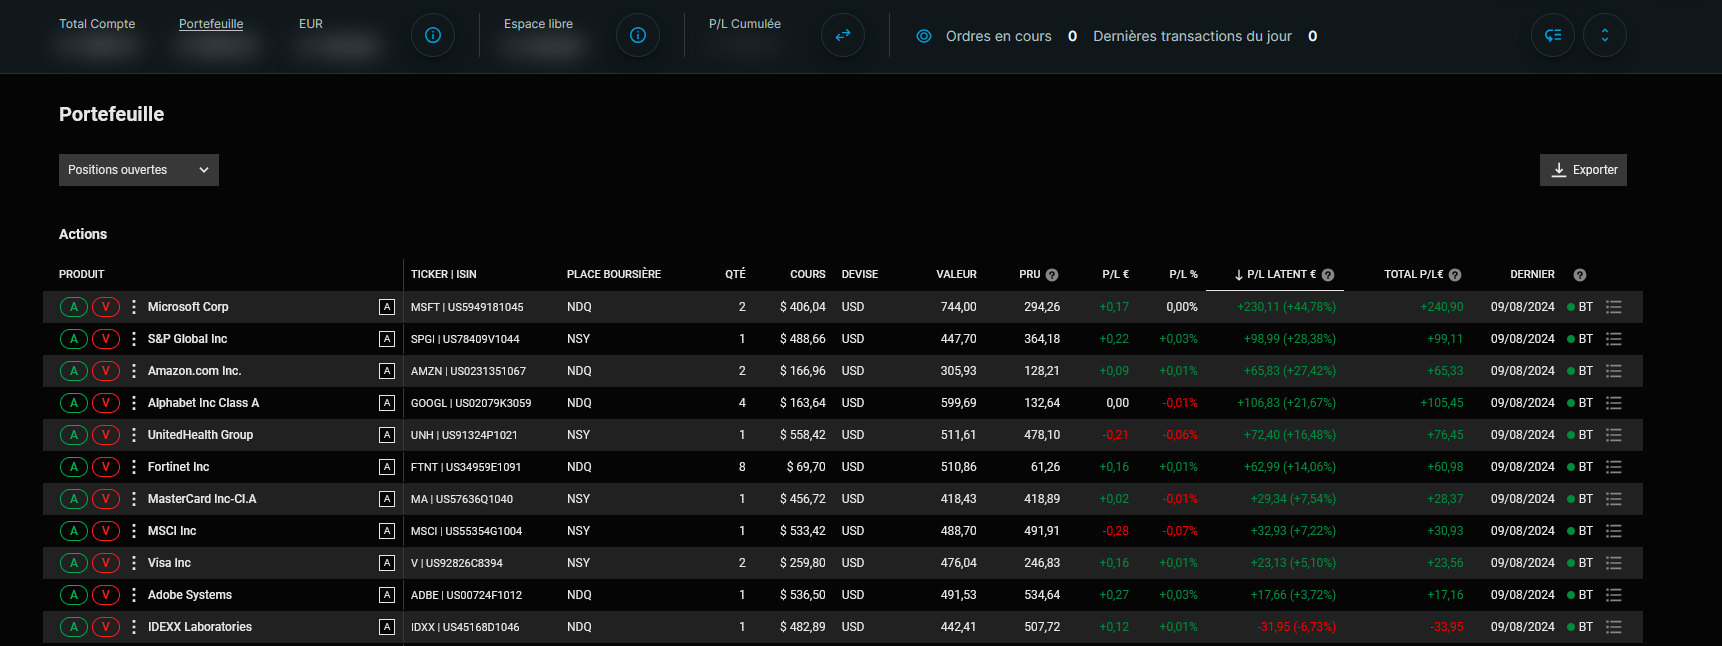Open the Alphabet Inc Class A product link
The height and width of the screenshot is (646, 1722).
[203, 403]
